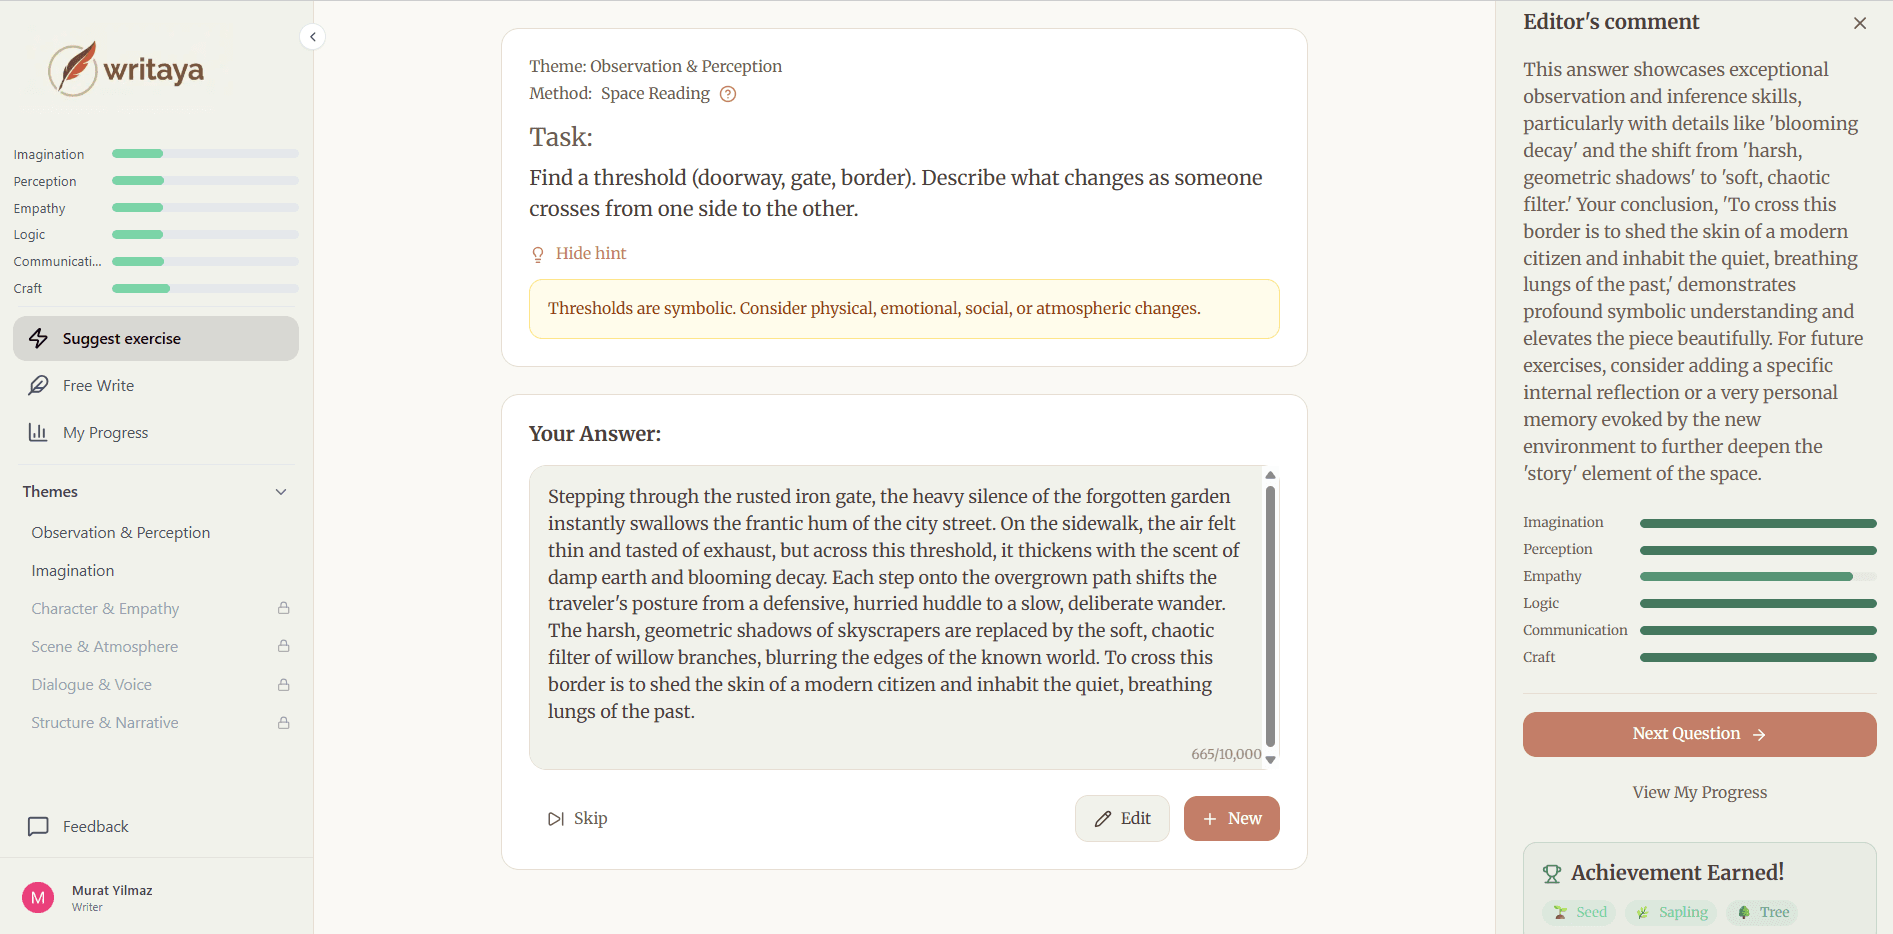Select the Suggest exercise lightning icon
1893x934 pixels.
pyautogui.click(x=39, y=338)
